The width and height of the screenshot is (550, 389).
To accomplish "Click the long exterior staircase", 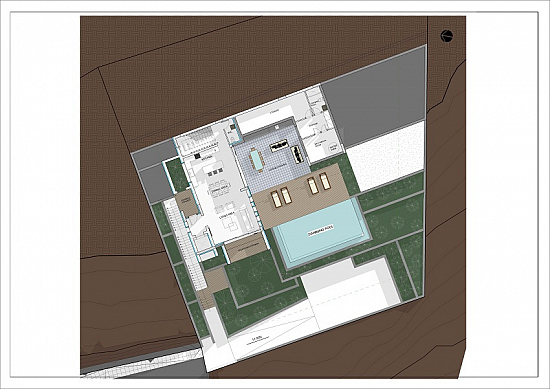I will coord(185,245).
